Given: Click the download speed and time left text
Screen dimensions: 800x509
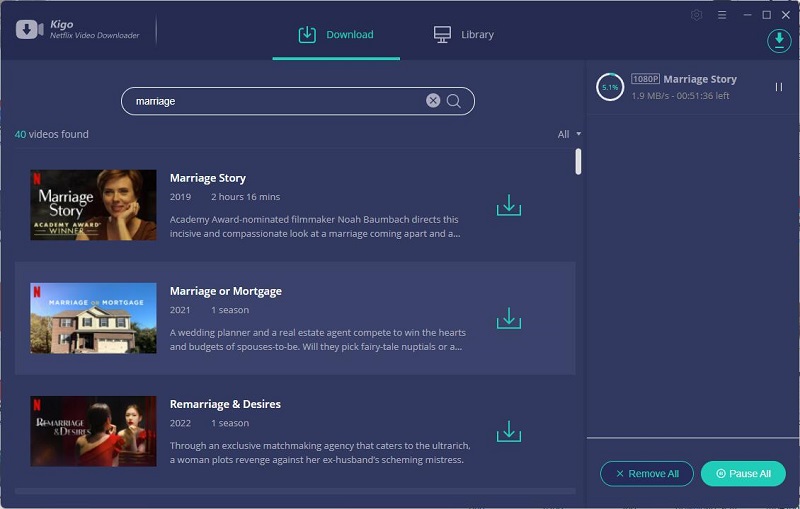Looking at the screenshot, I should click(680, 96).
